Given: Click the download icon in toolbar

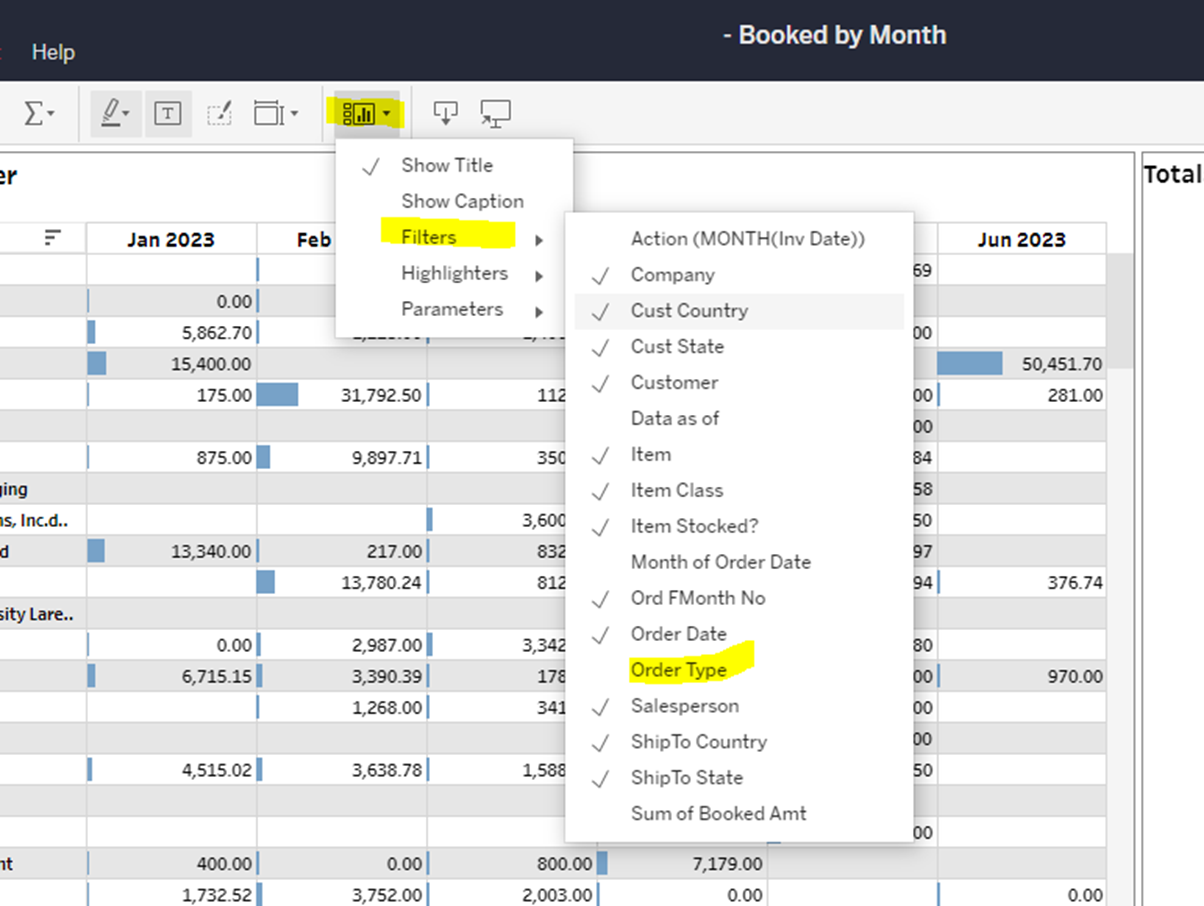Looking at the screenshot, I should pyautogui.click(x=445, y=113).
